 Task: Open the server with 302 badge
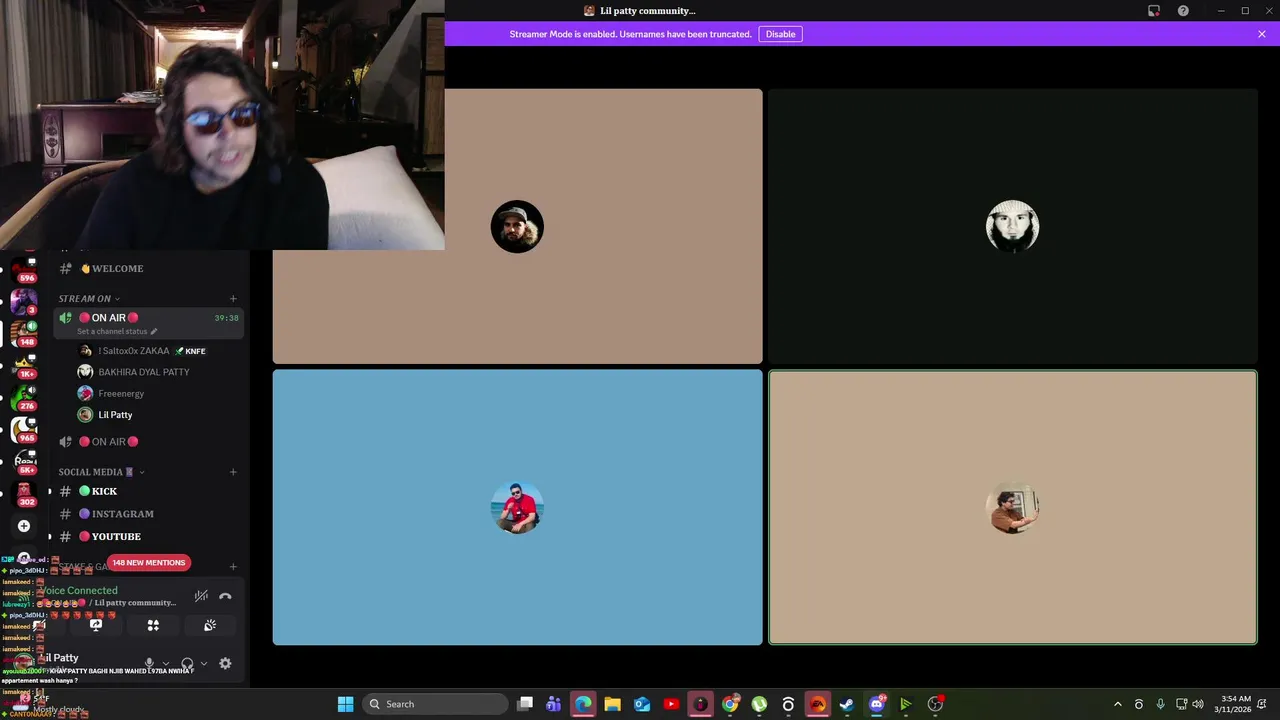24,494
